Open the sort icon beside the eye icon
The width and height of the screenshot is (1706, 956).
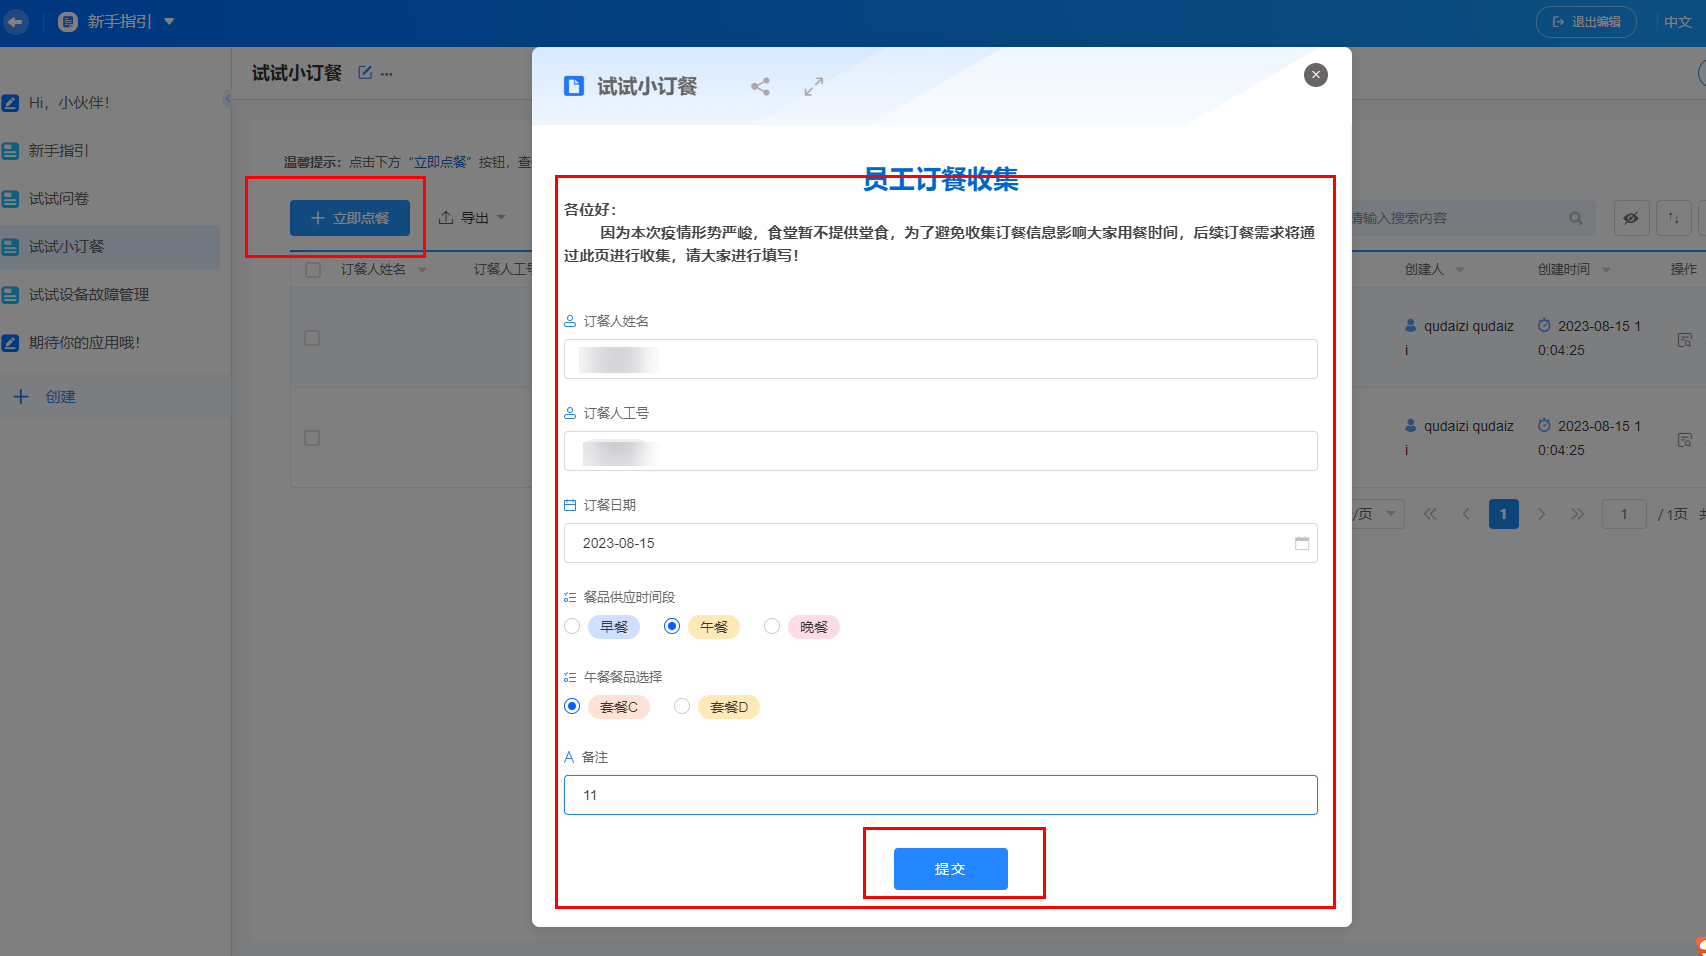1673,217
